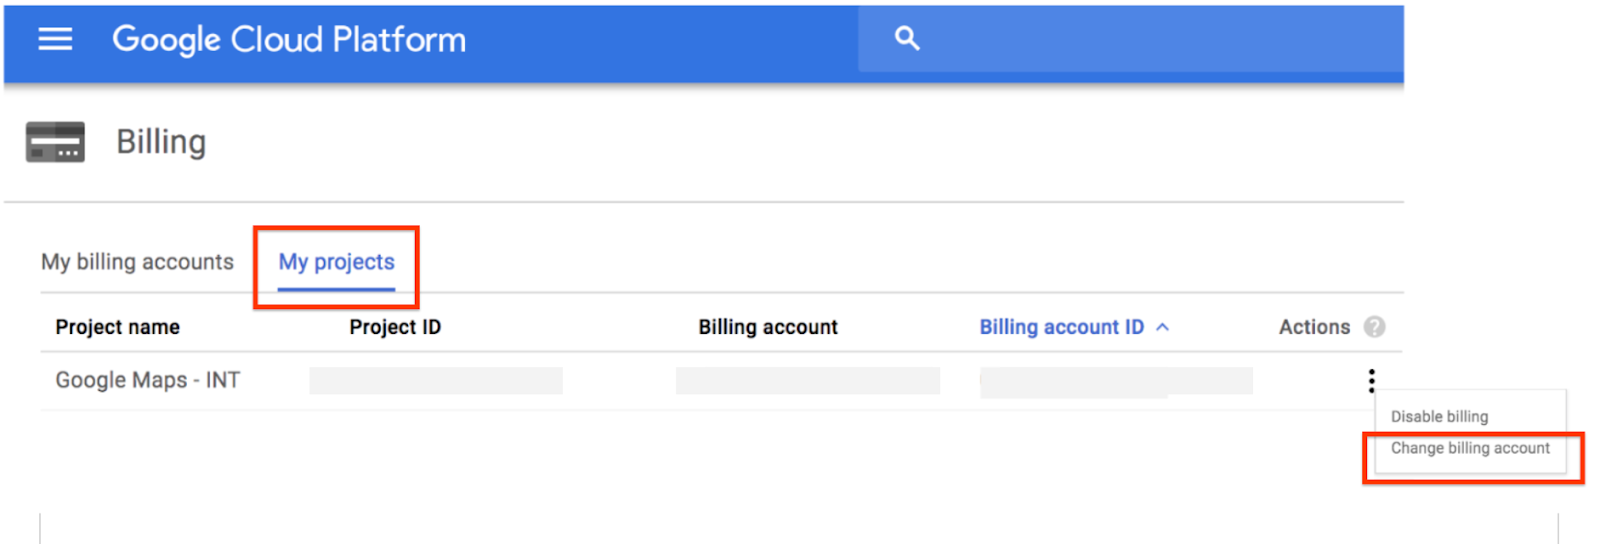
Task: Click the Actions help question mark icon
Action: tap(1375, 327)
